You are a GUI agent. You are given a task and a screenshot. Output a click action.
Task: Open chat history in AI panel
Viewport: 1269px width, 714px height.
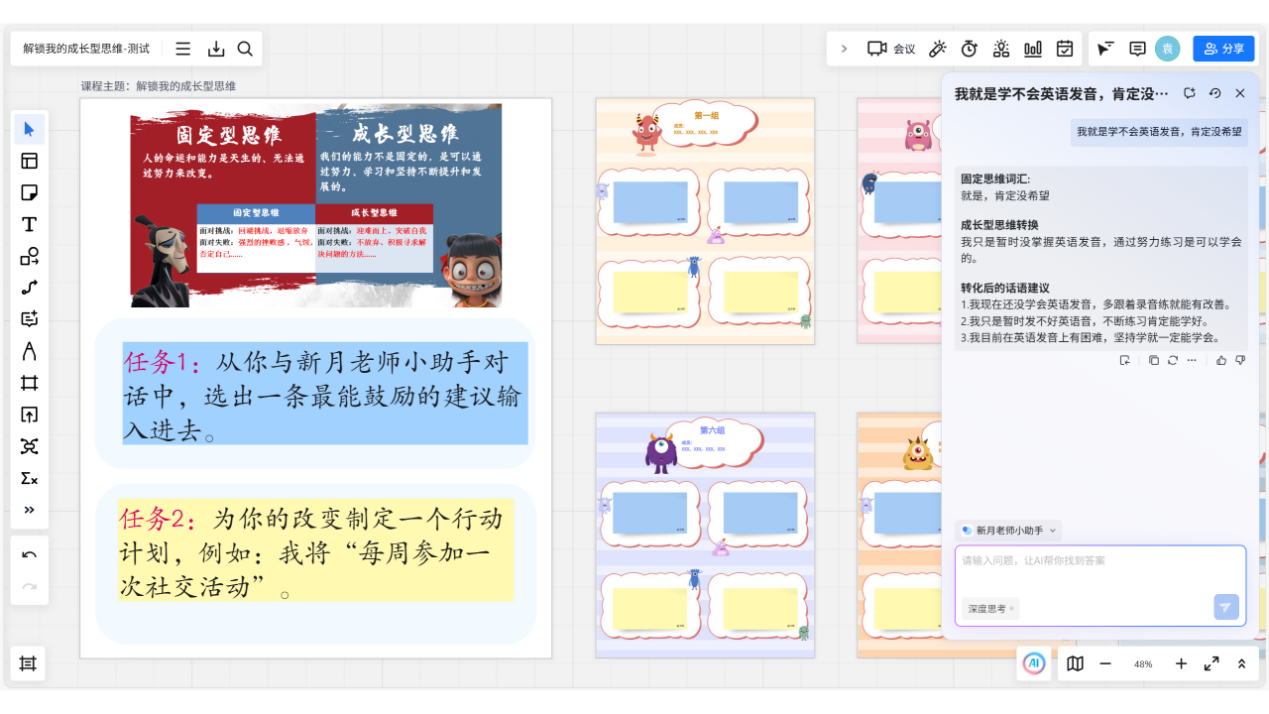click(x=1215, y=93)
